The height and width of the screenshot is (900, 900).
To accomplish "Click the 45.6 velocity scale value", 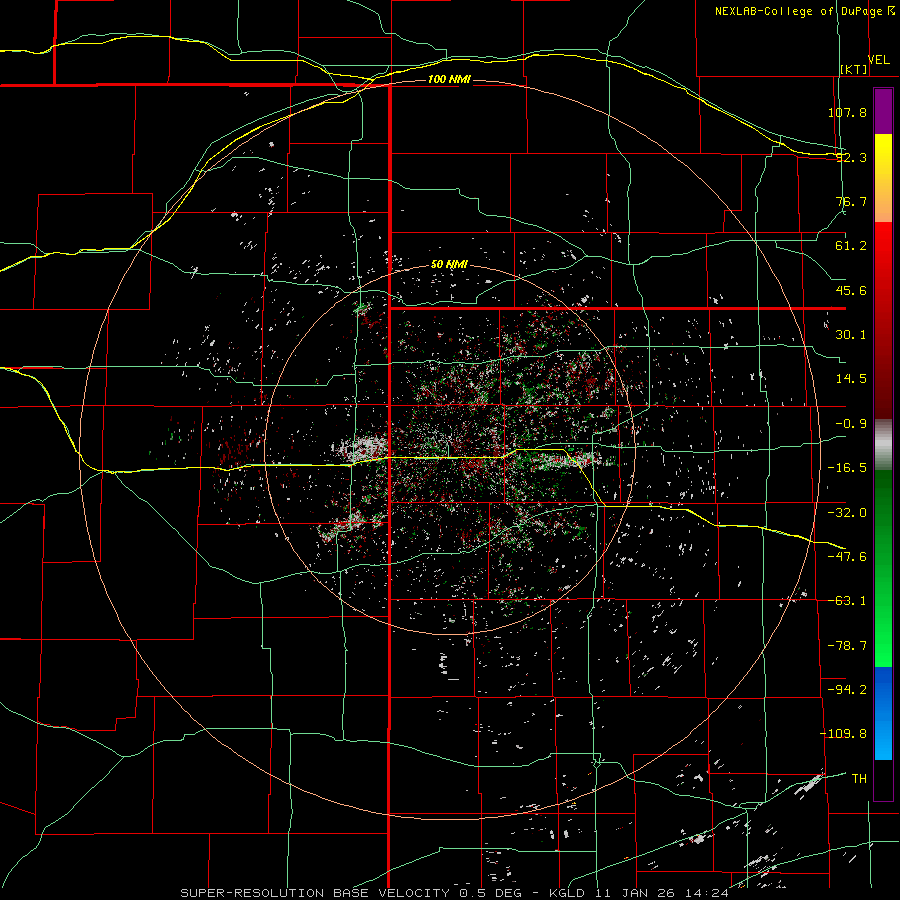I will (x=851, y=290).
